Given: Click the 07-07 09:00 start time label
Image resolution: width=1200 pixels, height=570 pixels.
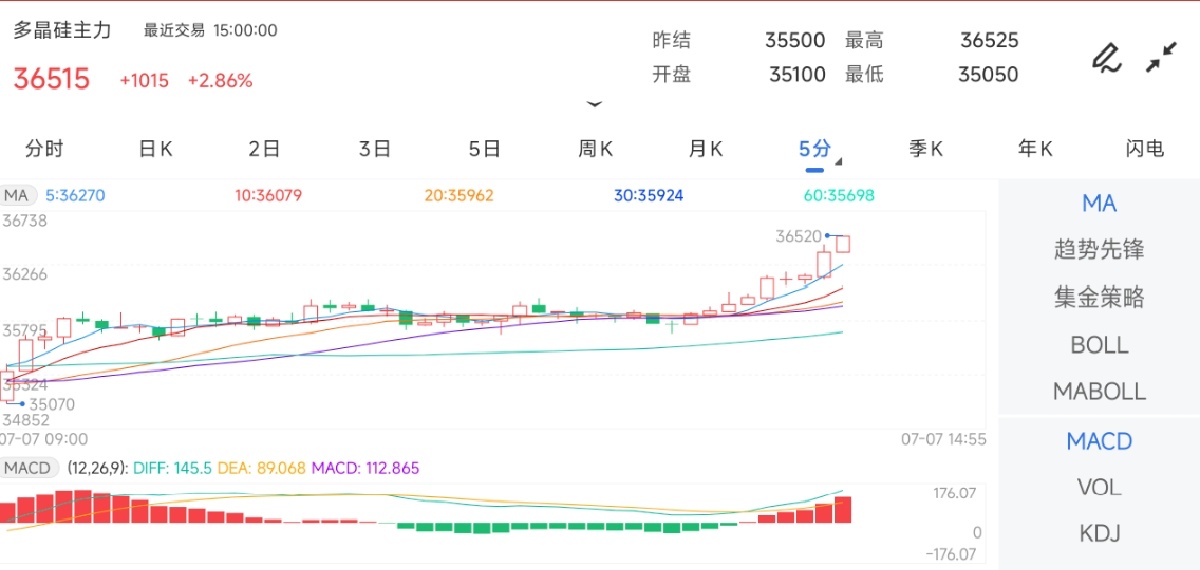Looking at the screenshot, I should 44,439.
